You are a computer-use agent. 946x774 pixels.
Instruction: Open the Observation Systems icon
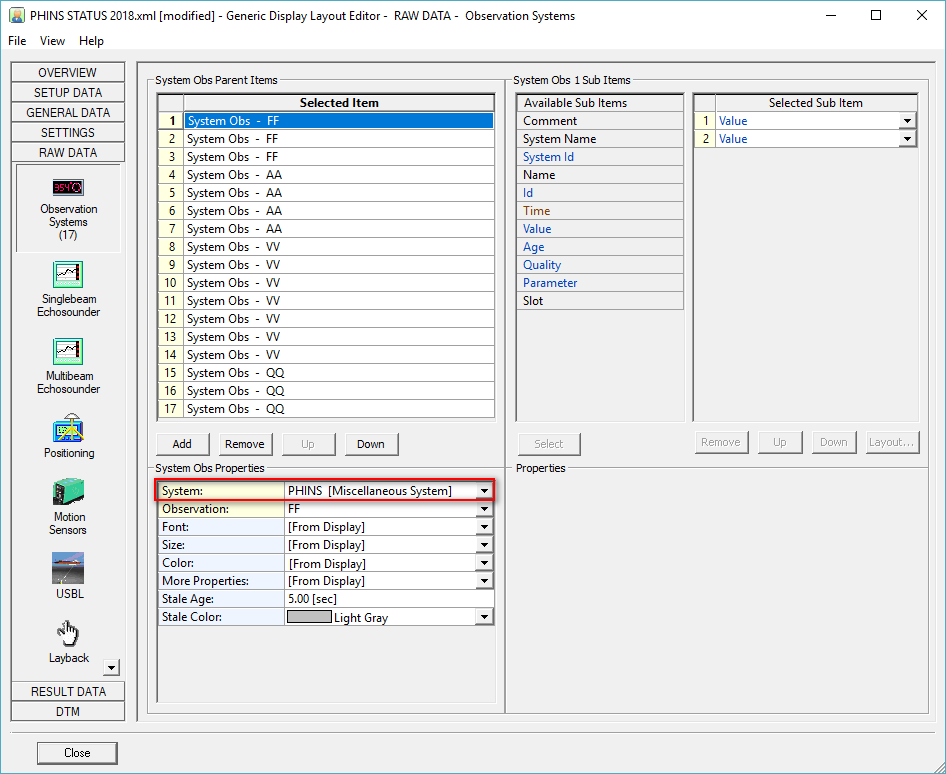pos(68,188)
